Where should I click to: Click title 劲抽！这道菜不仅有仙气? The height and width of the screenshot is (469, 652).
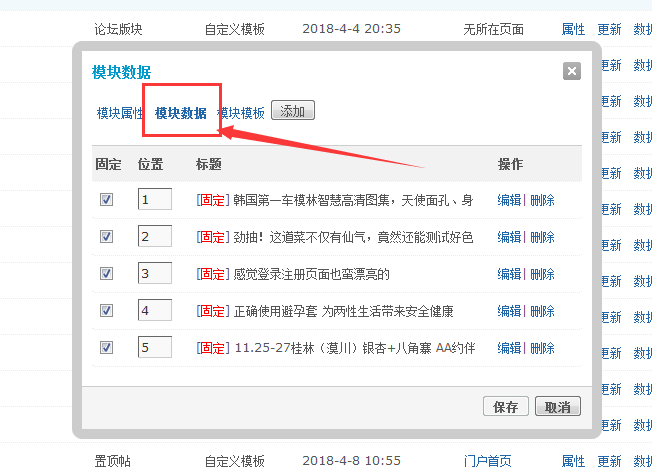[x=353, y=237]
